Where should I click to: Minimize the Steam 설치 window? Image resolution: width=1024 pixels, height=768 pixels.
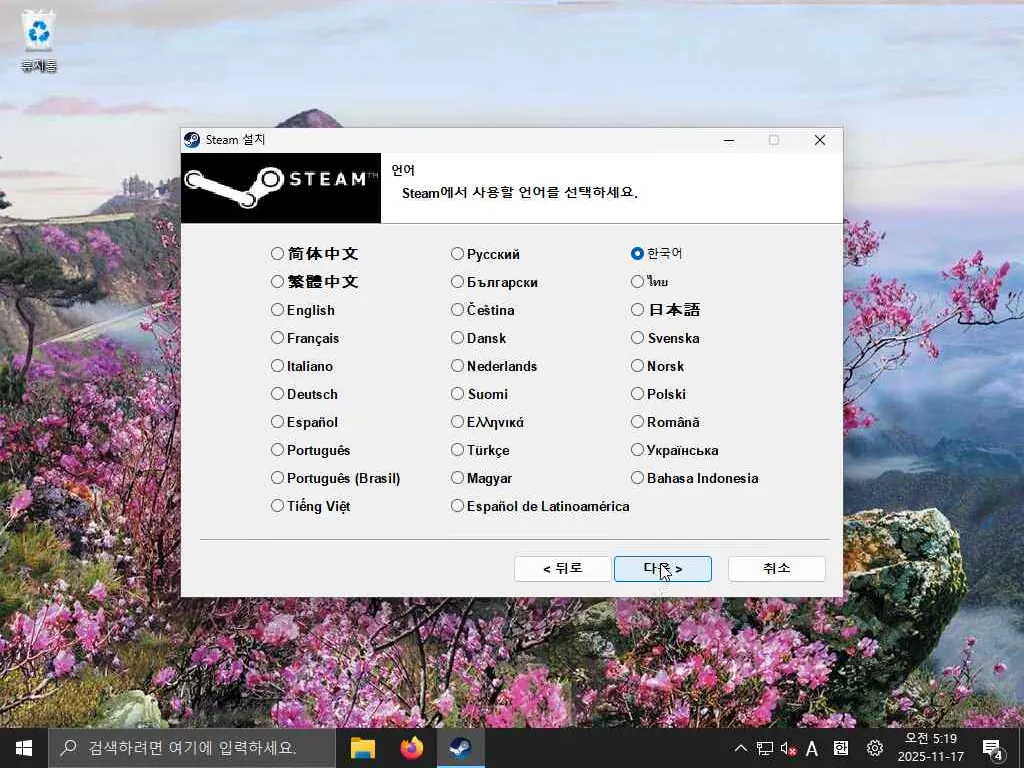729,140
